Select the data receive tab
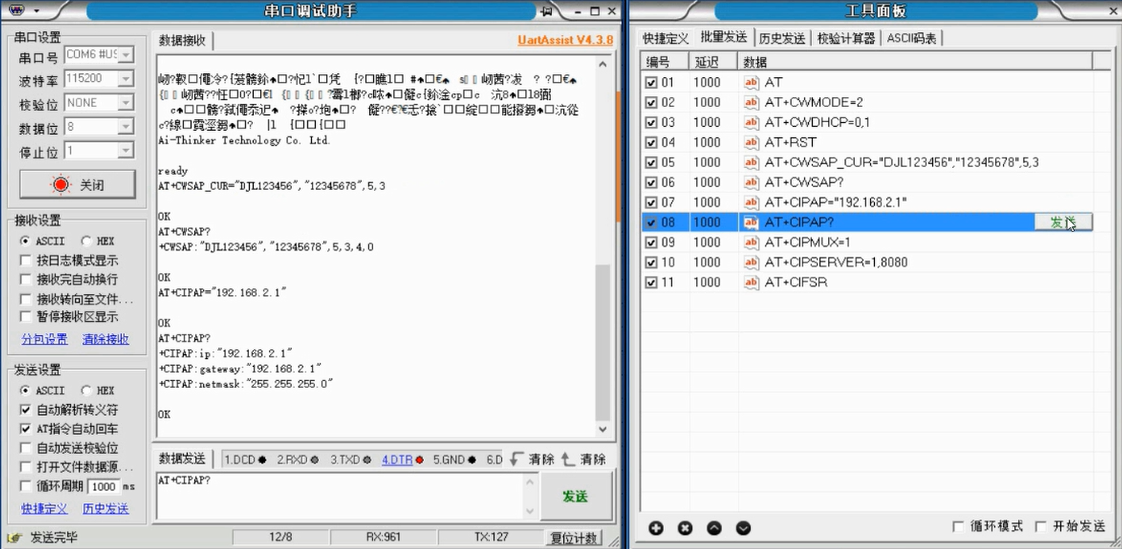Viewport: 1122px width, 549px height. coord(182,40)
